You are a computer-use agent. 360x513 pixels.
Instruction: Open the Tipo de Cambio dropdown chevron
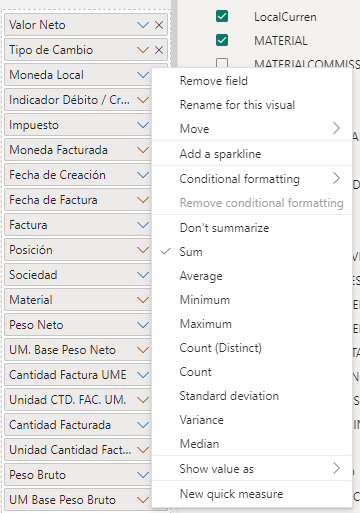point(143,50)
